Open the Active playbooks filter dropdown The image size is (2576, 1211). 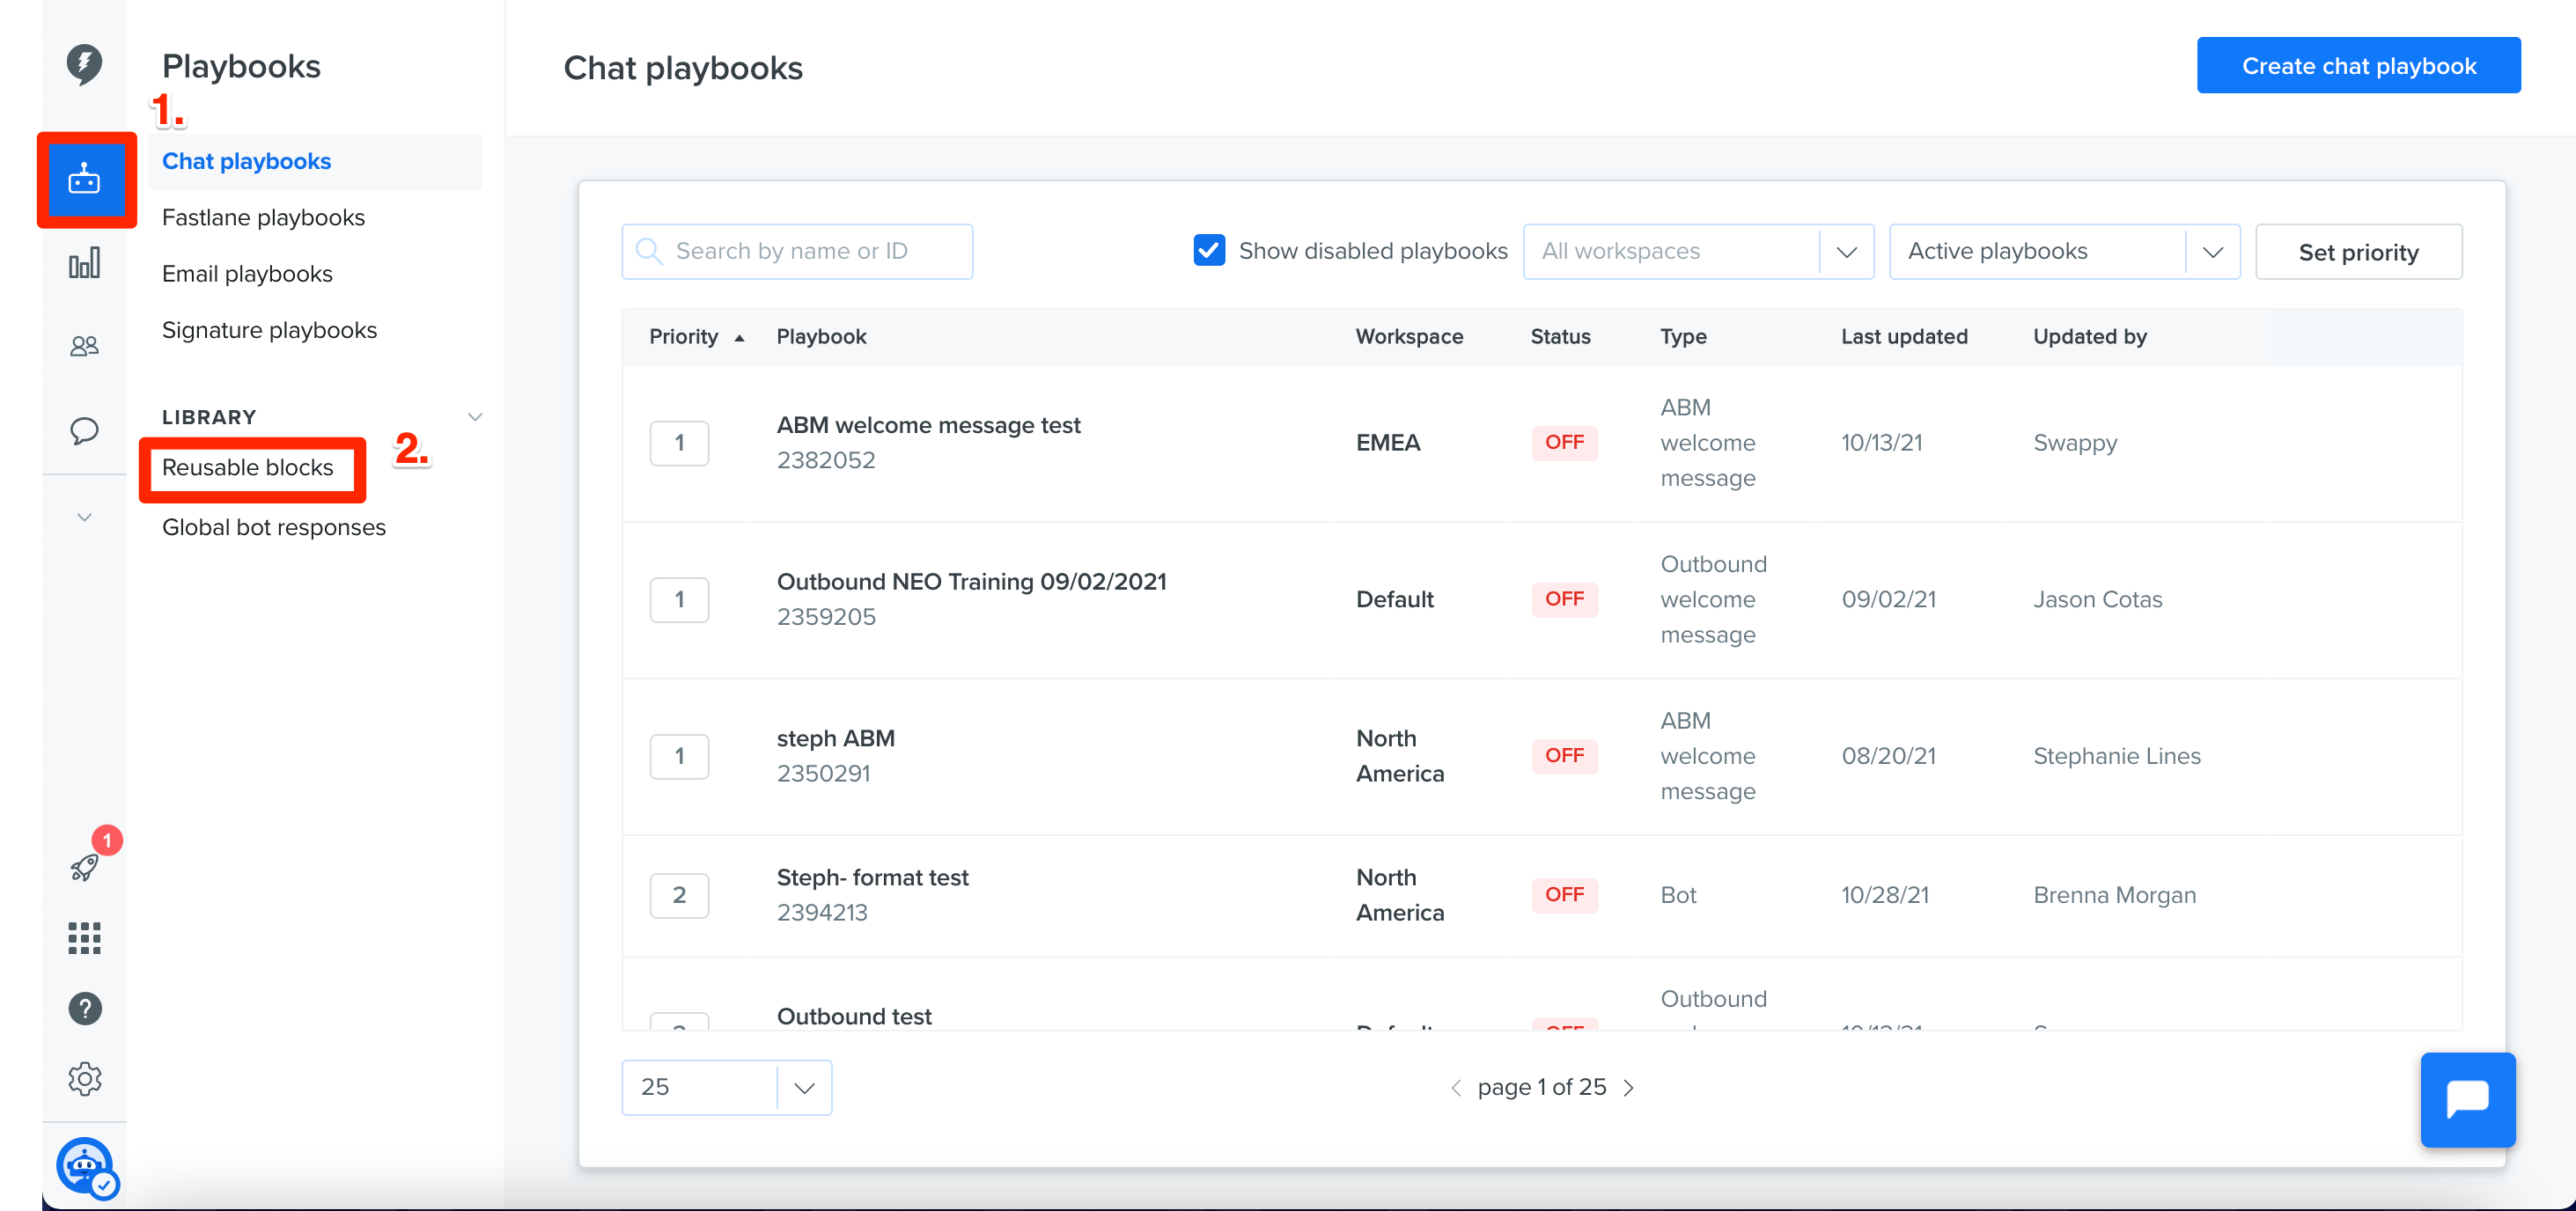click(x=2064, y=251)
